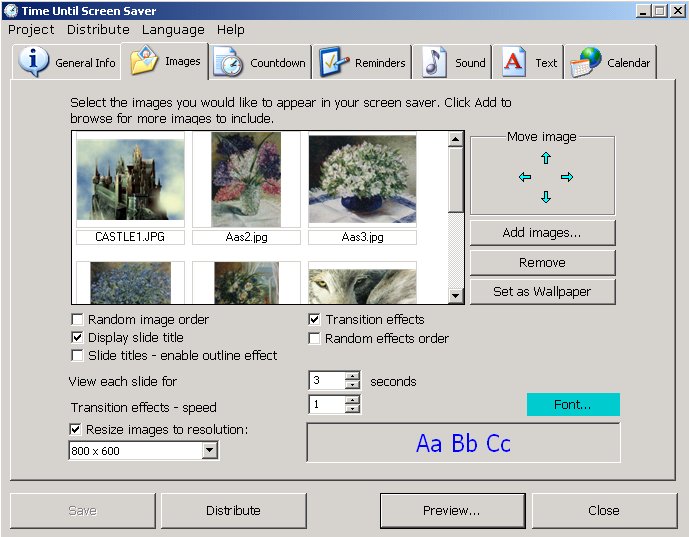Click the CASTLE1.JPG file name label

click(x=130, y=237)
